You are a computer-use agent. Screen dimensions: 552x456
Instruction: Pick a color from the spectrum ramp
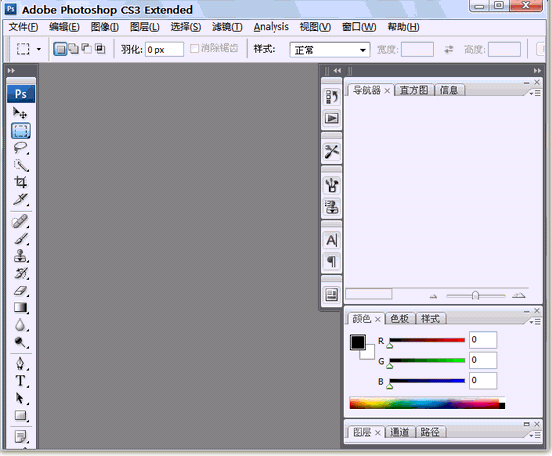pyautogui.click(x=427, y=403)
